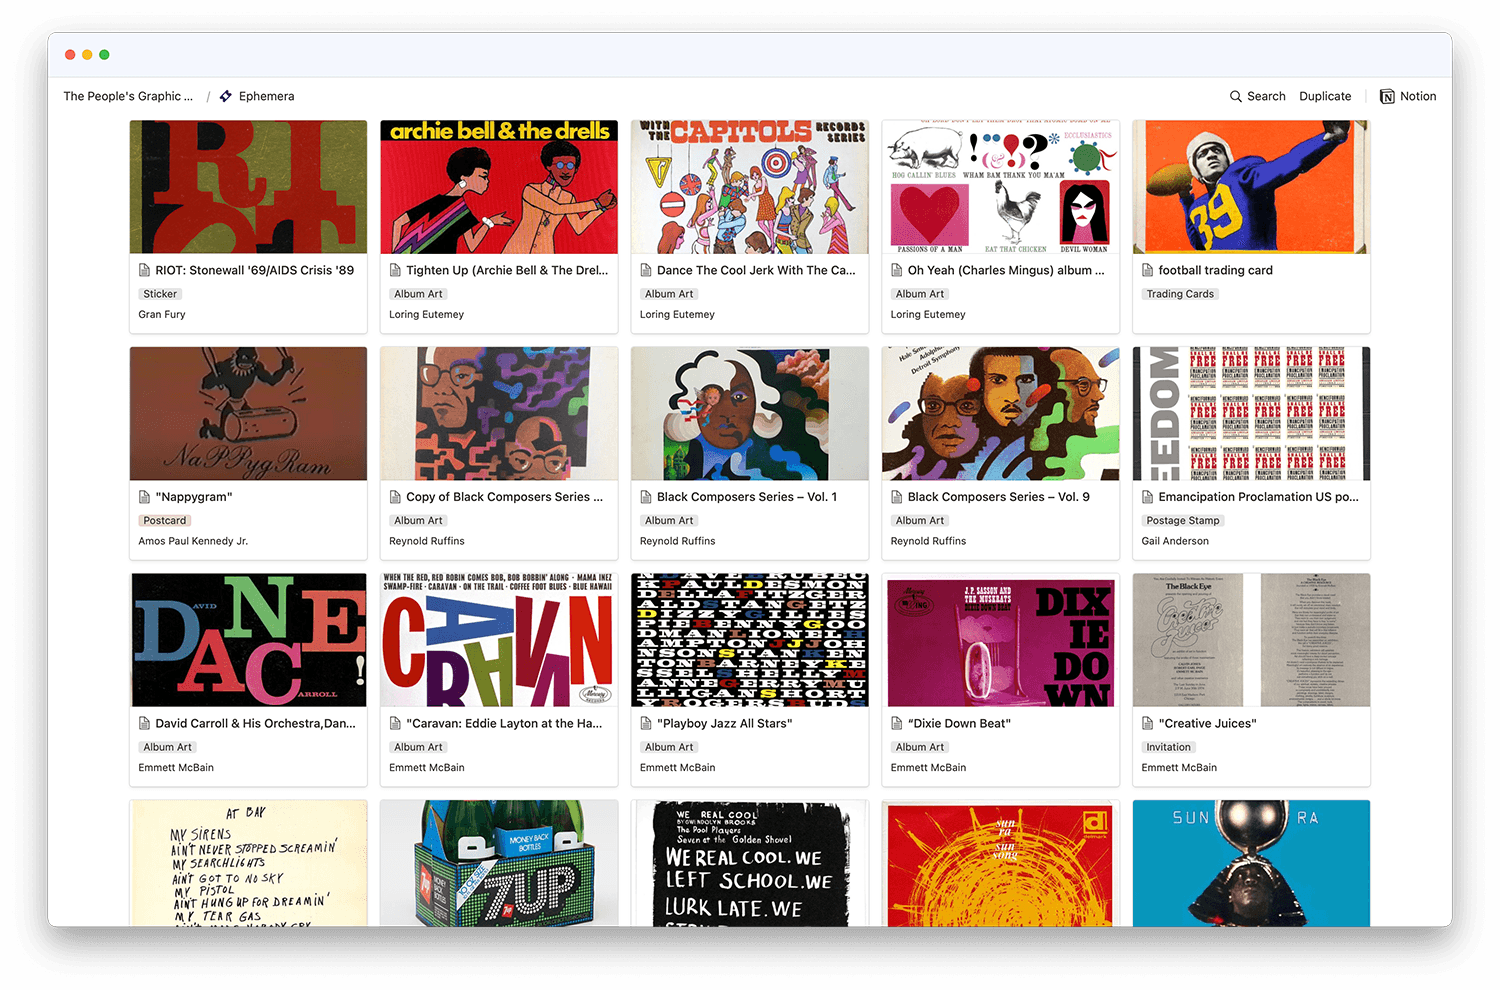1500x990 pixels.
Task: Click the Ephemera page icon in breadcrumb
Action: [x=226, y=97]
